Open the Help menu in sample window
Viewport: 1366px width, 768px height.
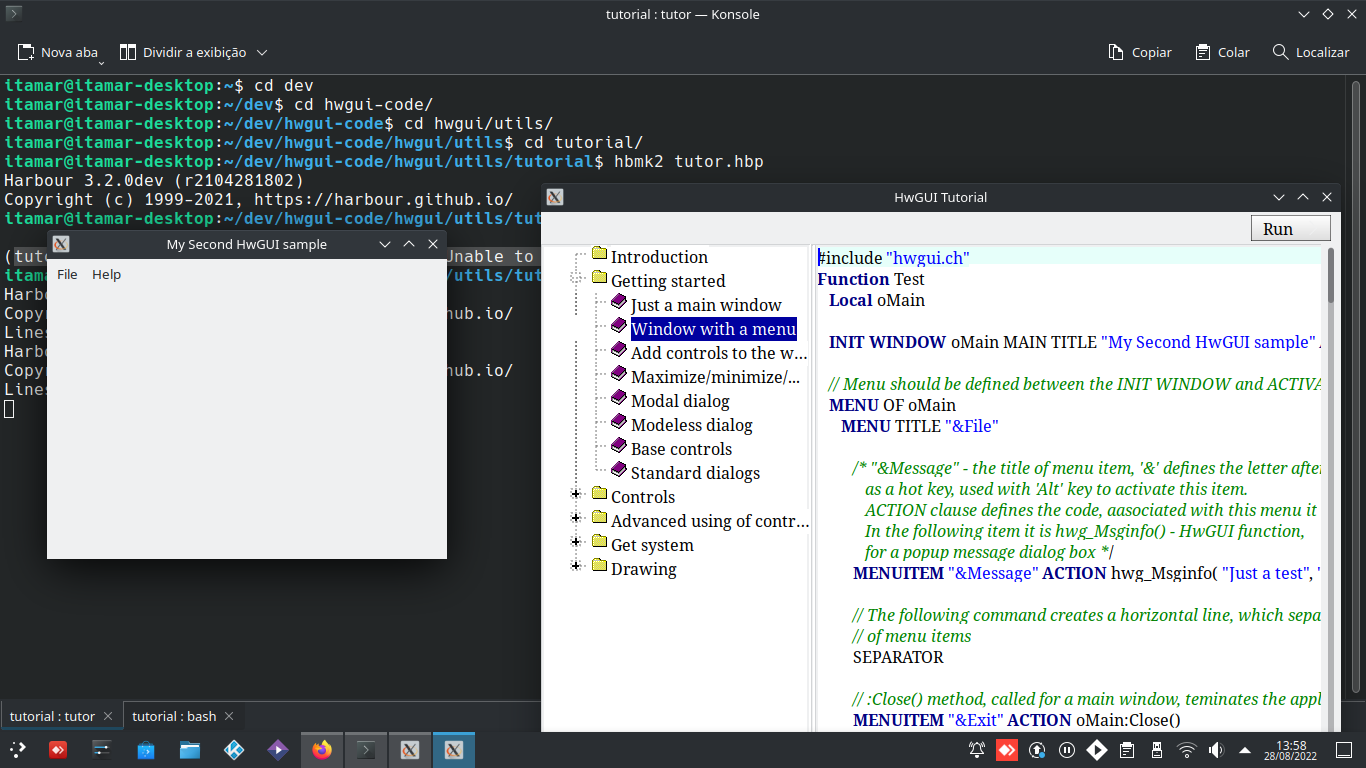tap(106, 275)
